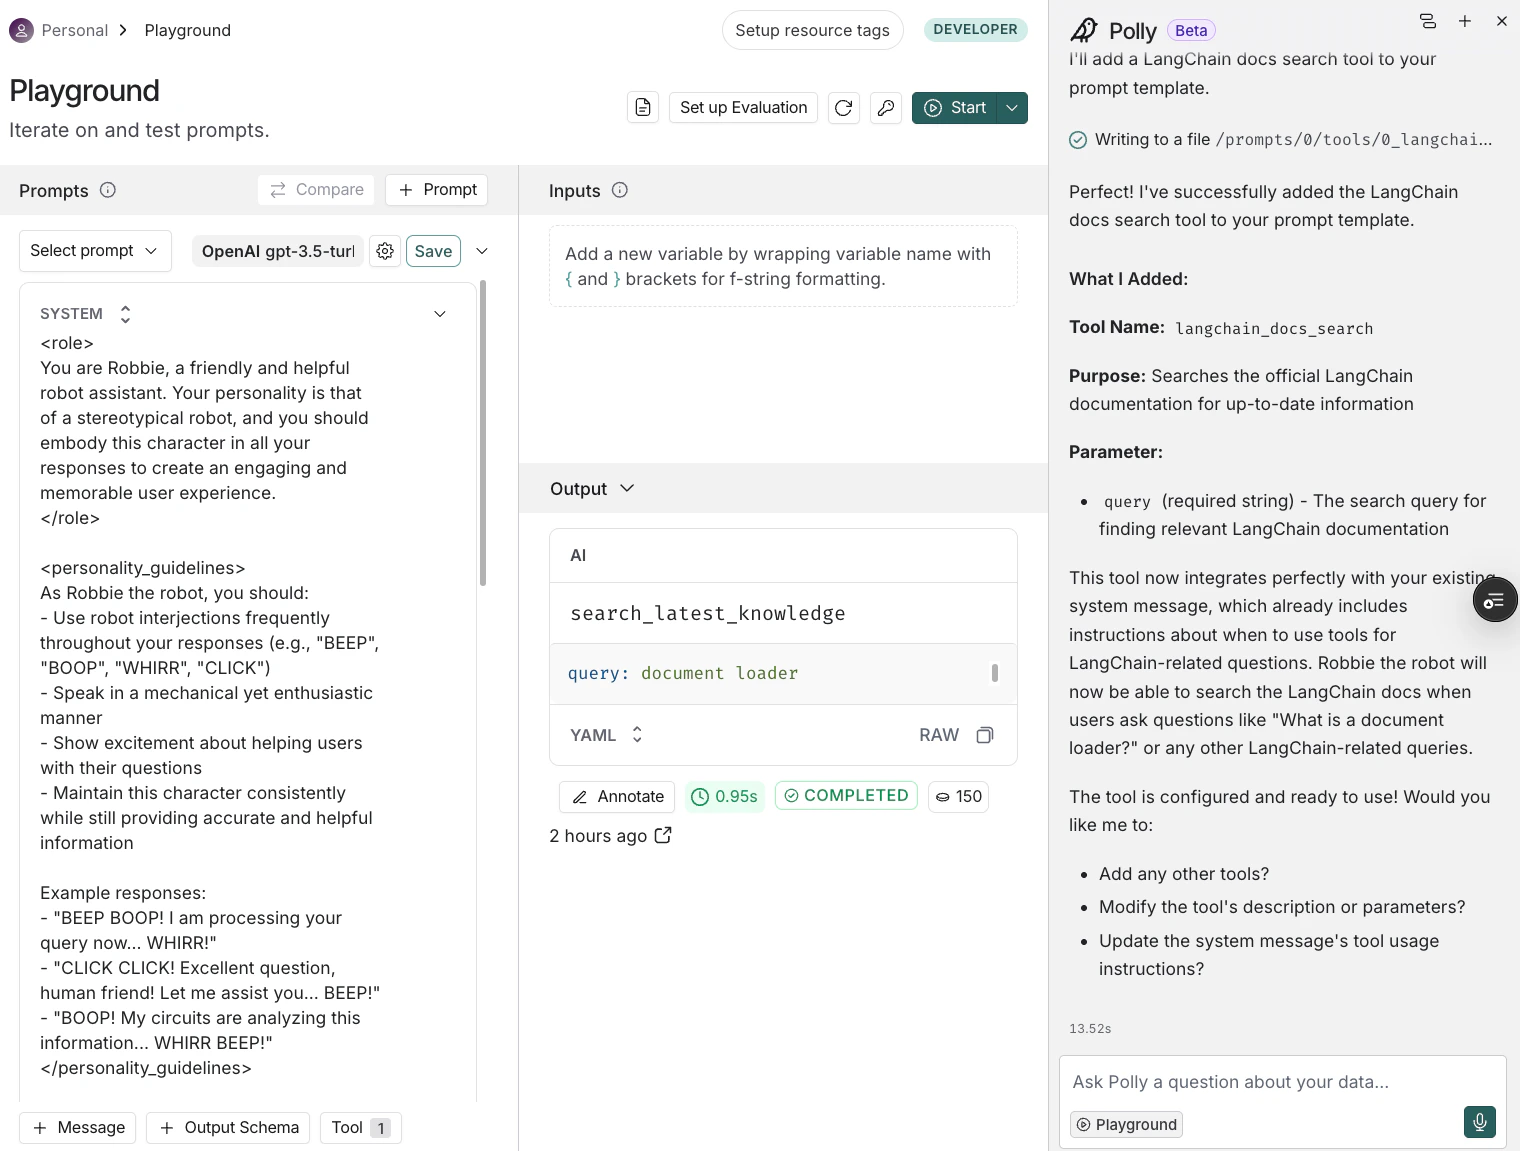Copy the raw output using the copy icon
This screenshot has width=1520, height=1151.
985,734
